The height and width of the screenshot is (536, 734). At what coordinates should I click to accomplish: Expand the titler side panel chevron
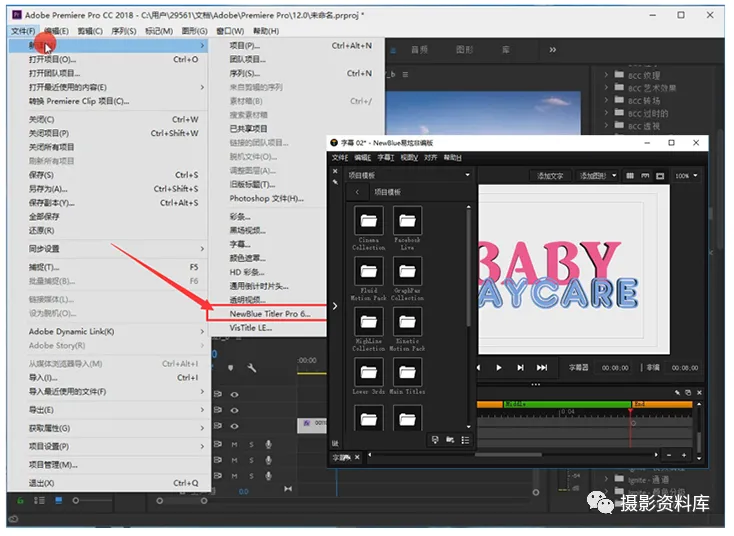pyautogui.click(x=335, y=306)
